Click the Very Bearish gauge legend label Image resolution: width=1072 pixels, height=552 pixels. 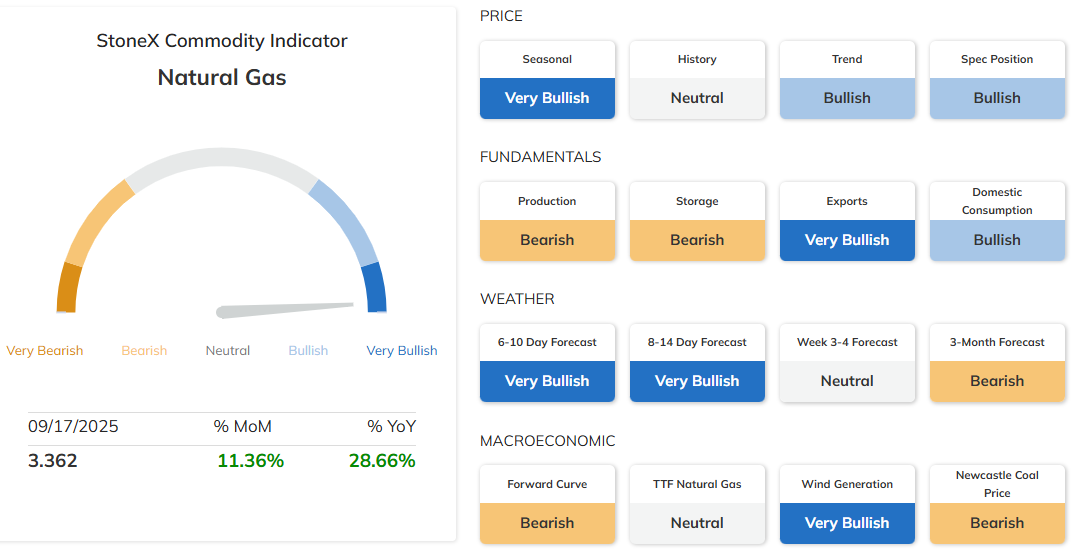[44, 350]
